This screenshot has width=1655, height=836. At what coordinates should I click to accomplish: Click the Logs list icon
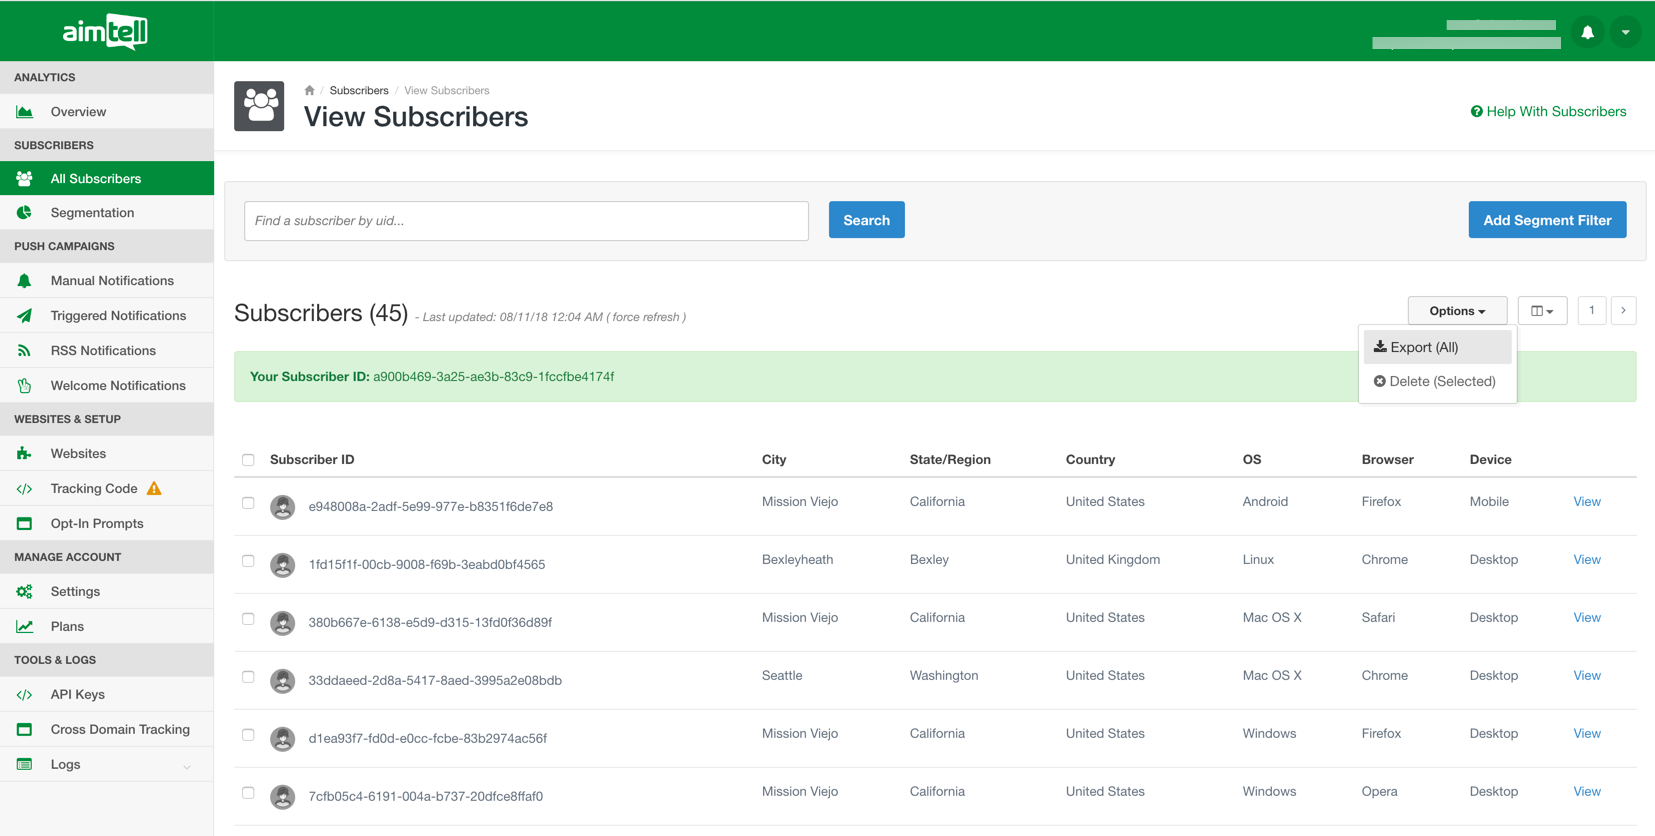click(x=24, y=765)
